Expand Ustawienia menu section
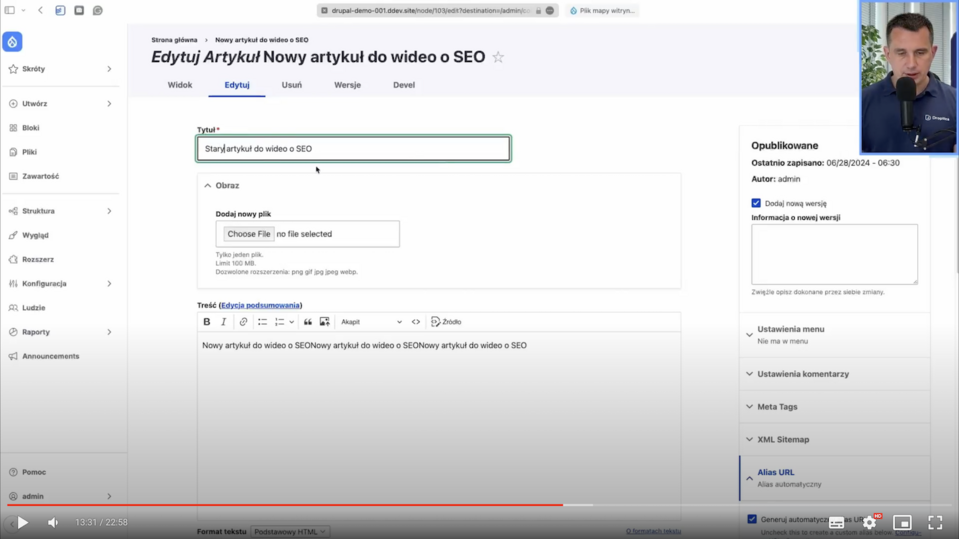 [x=834, y=335]
